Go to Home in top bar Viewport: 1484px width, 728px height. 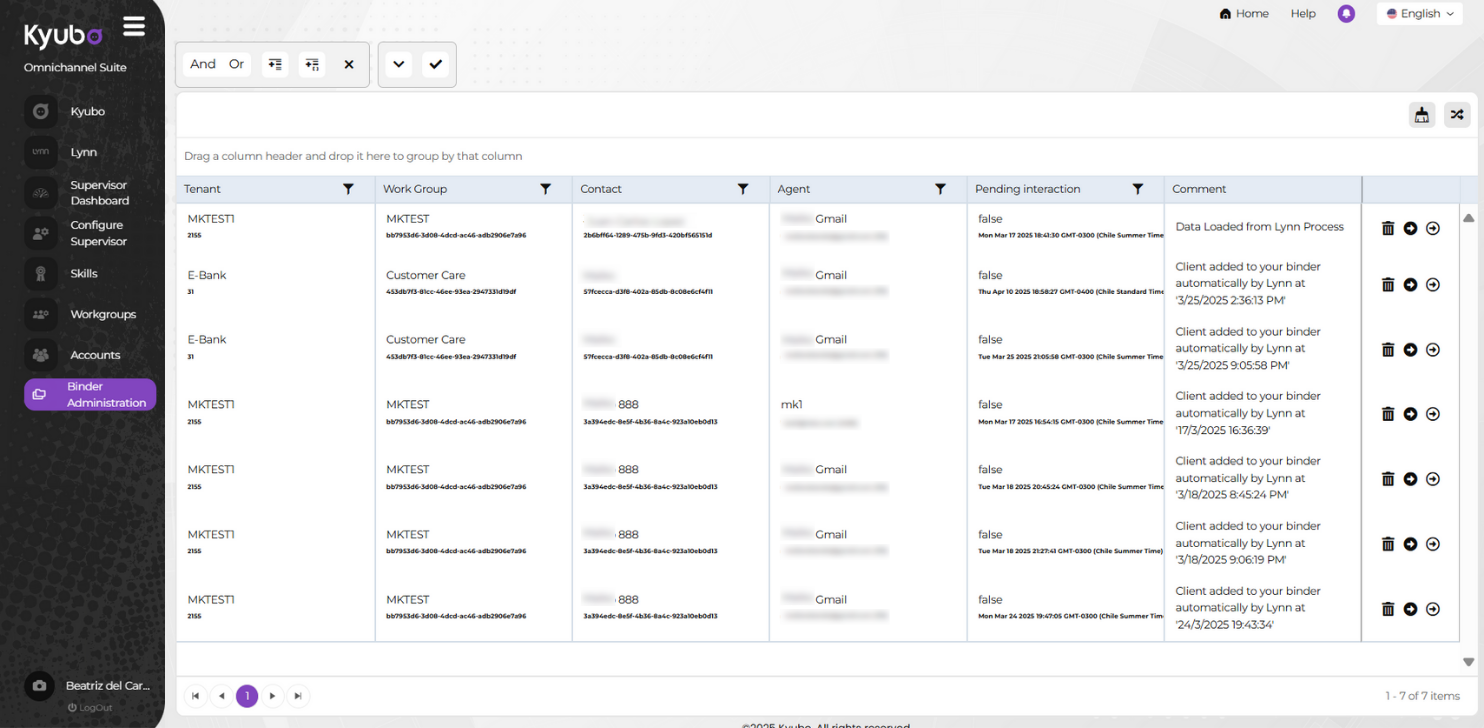(1244, 14)
